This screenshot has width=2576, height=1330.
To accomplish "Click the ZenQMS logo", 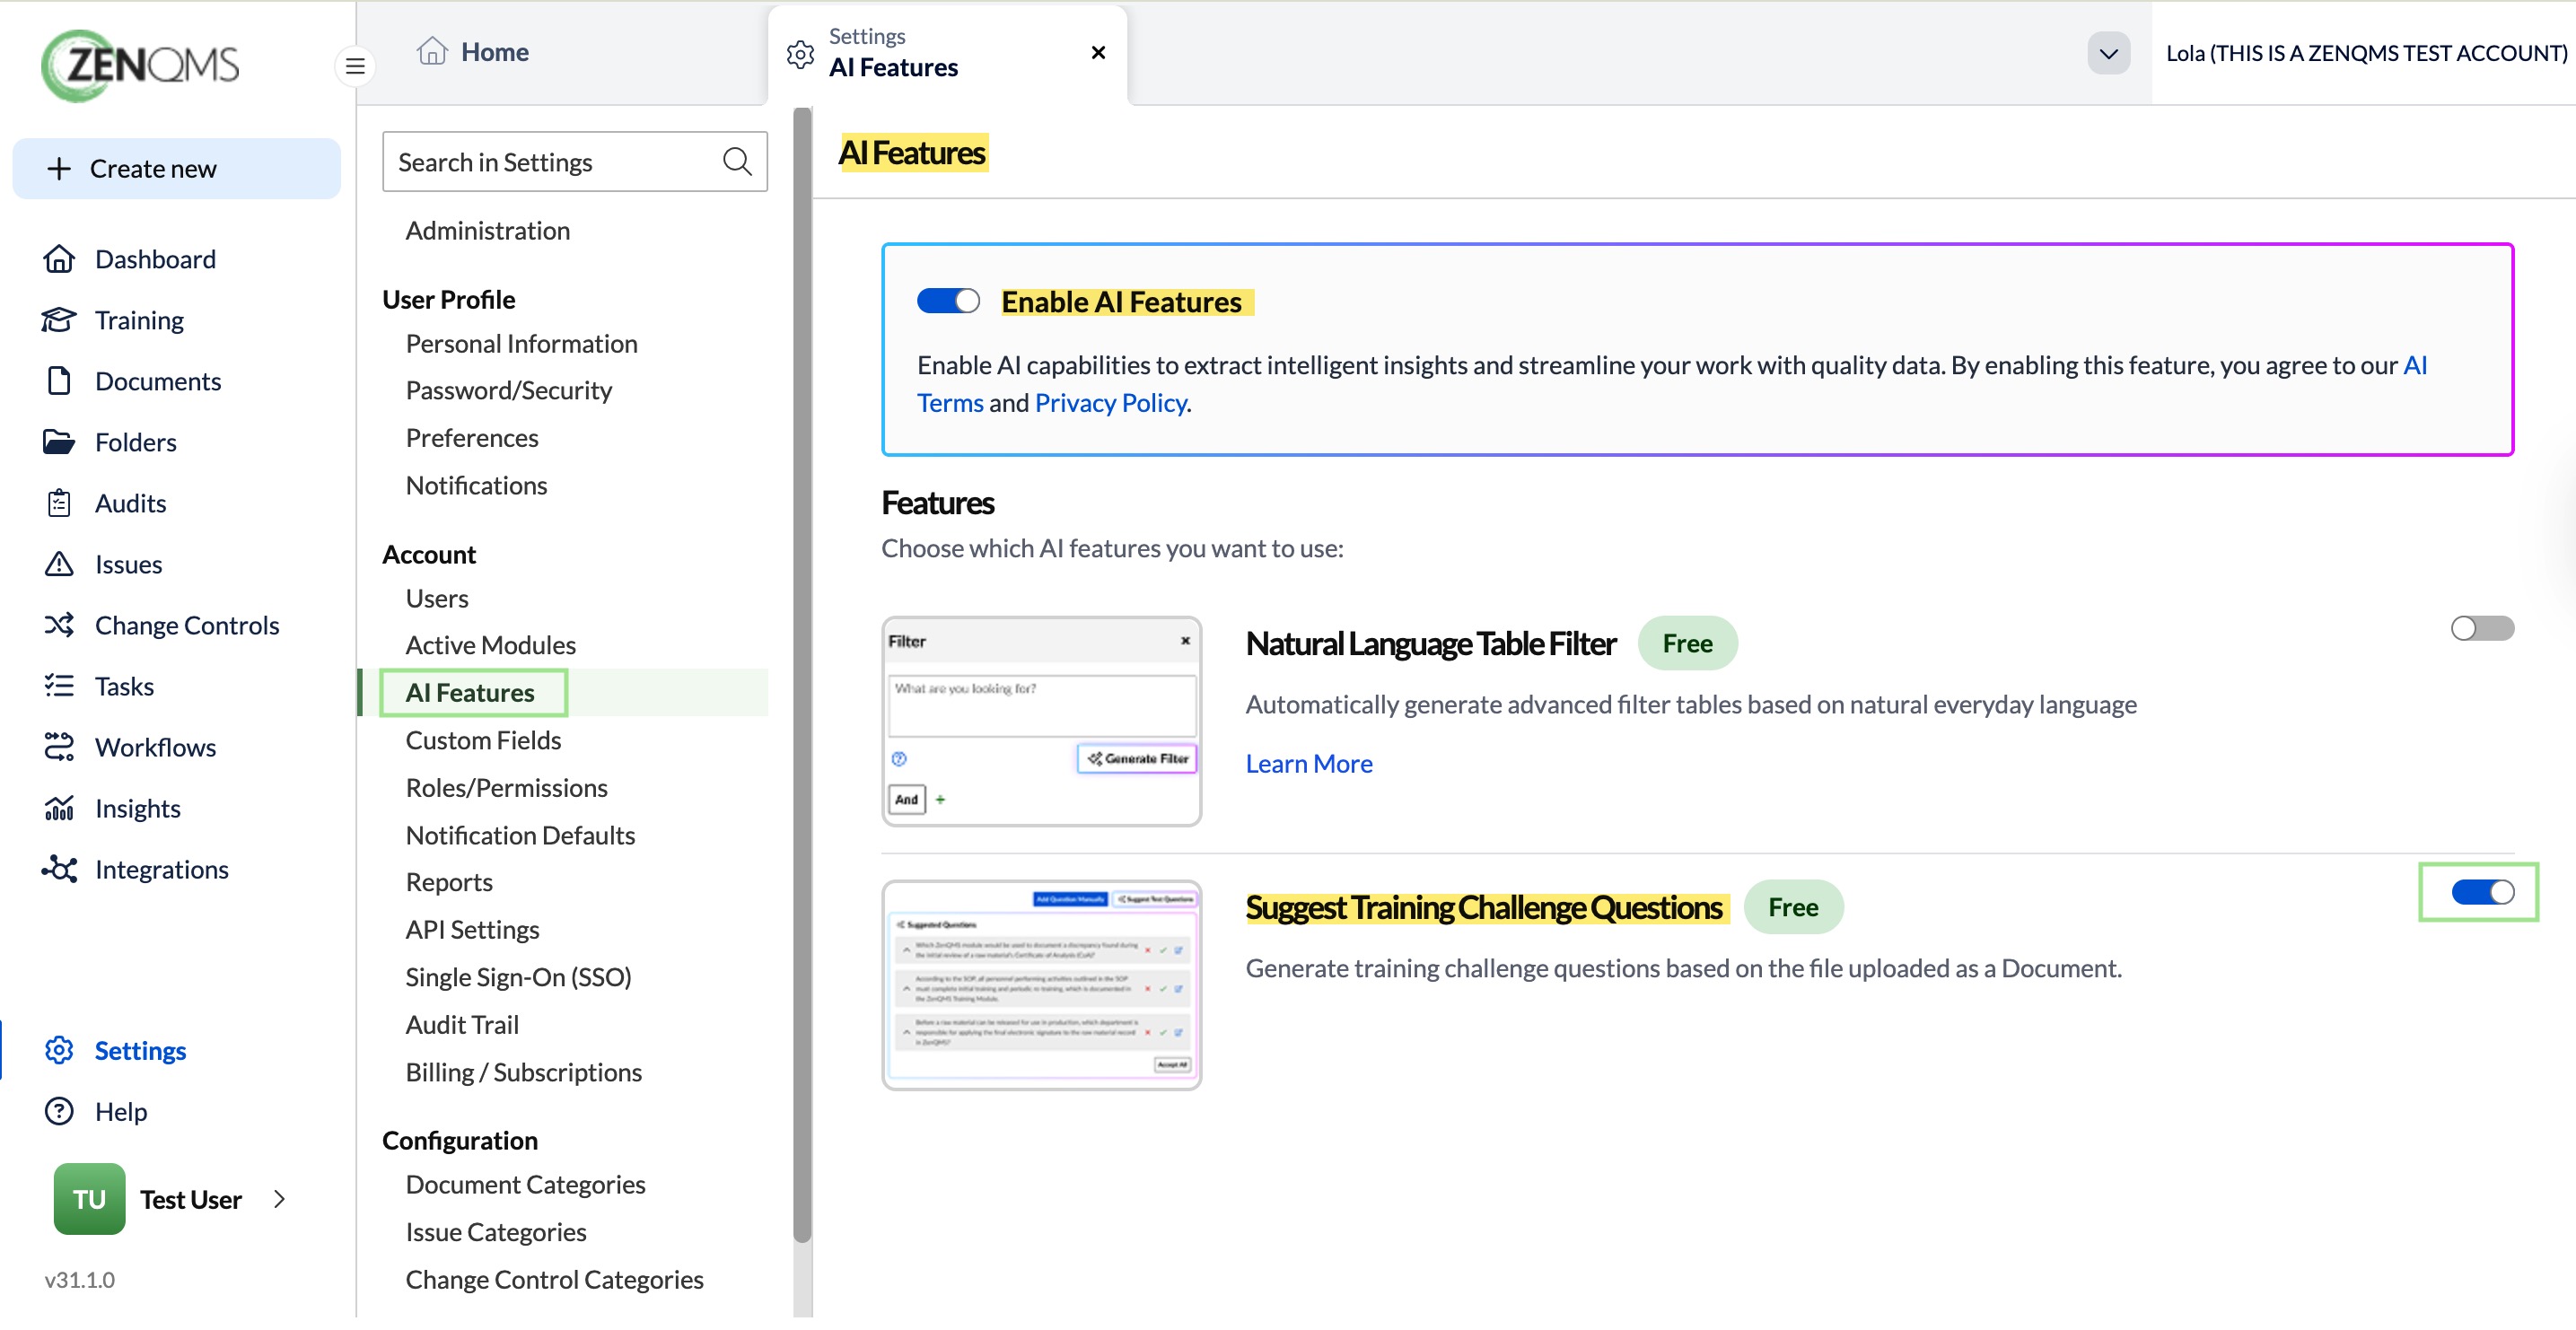I will (x=140, y=66).
